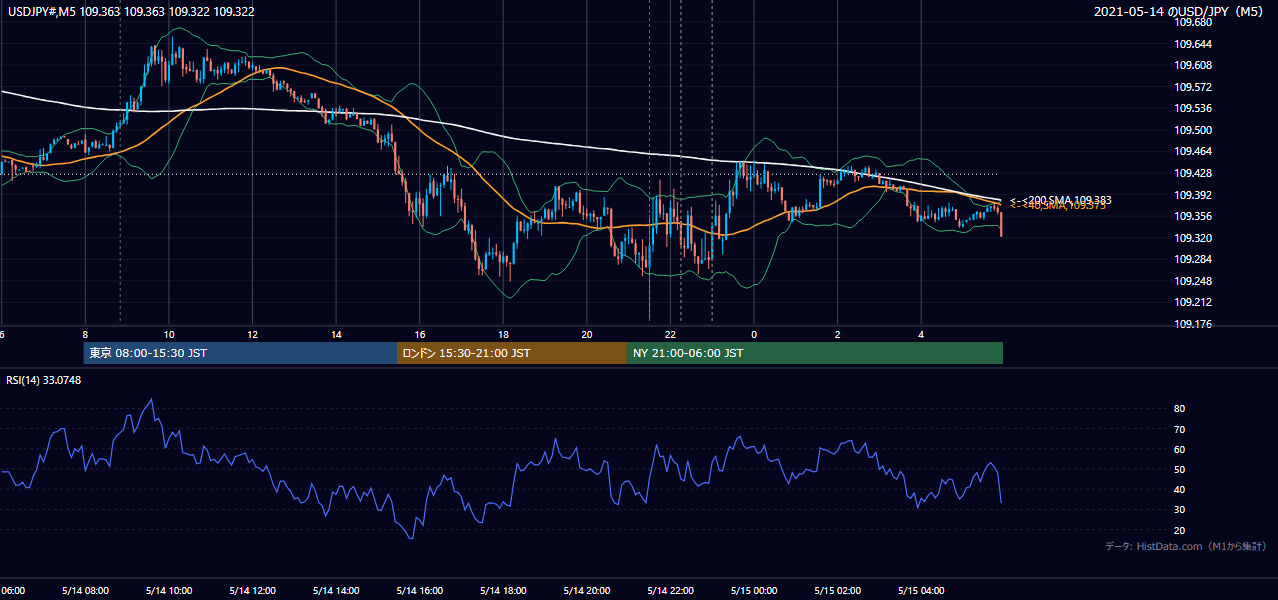Click the HistData.com data source credit
This screenshot has height=600, width=1278.
point(1185,546)
